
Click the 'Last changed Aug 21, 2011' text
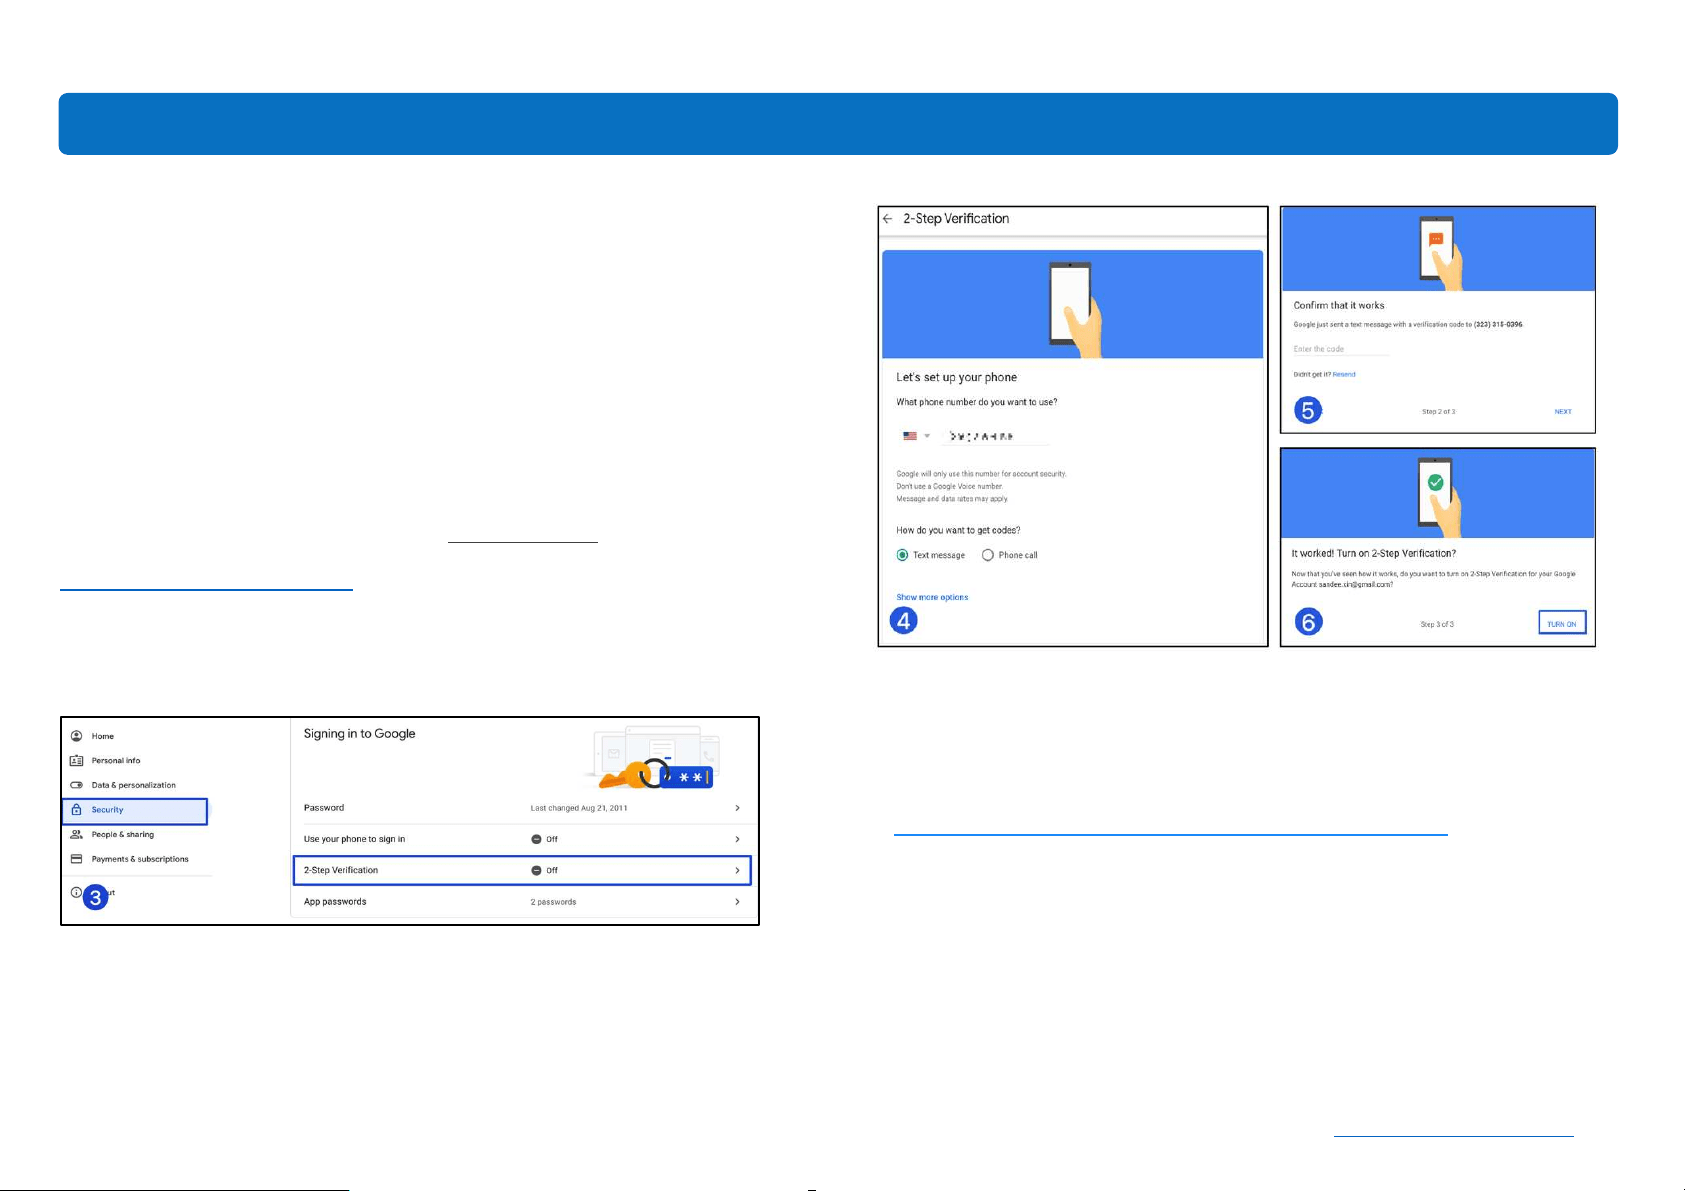[x=579, y=808]
